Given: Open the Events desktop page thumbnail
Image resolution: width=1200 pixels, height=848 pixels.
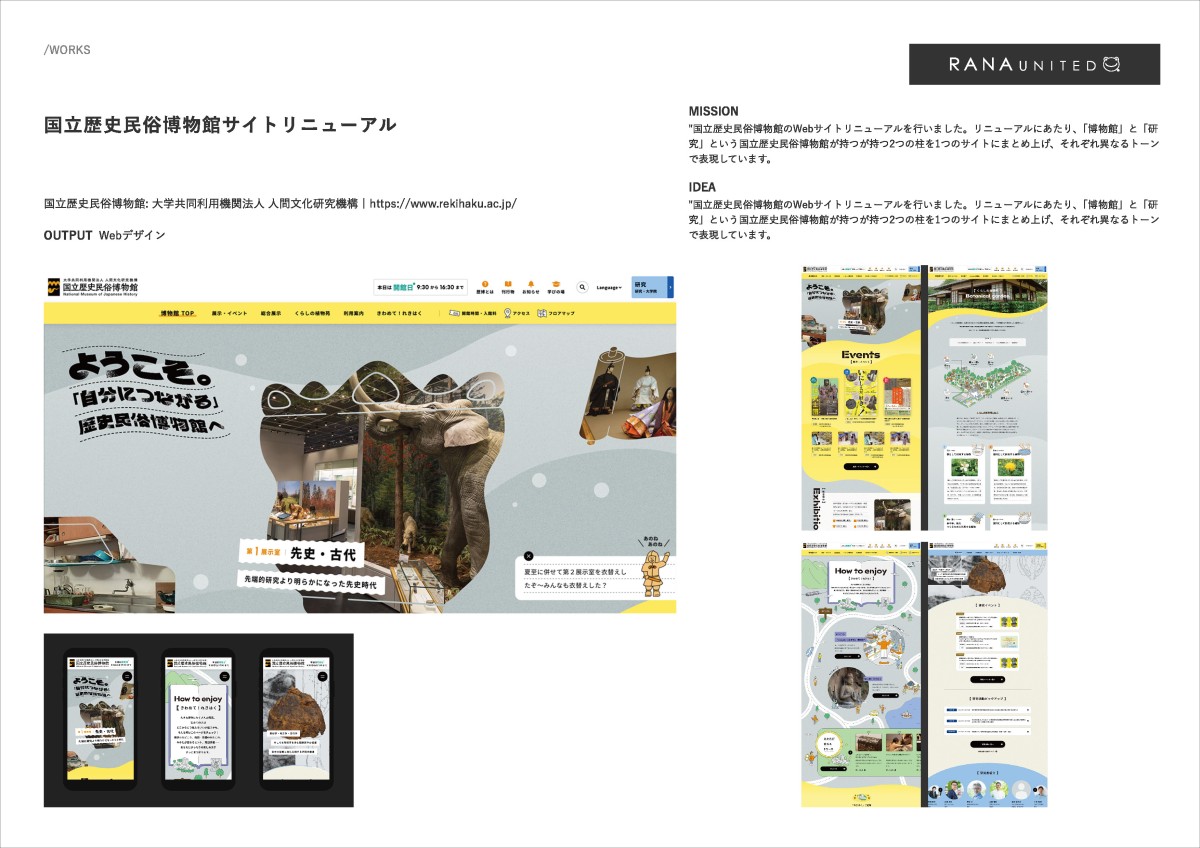Looking at the screenshot, I should click(x=860, y=397).
